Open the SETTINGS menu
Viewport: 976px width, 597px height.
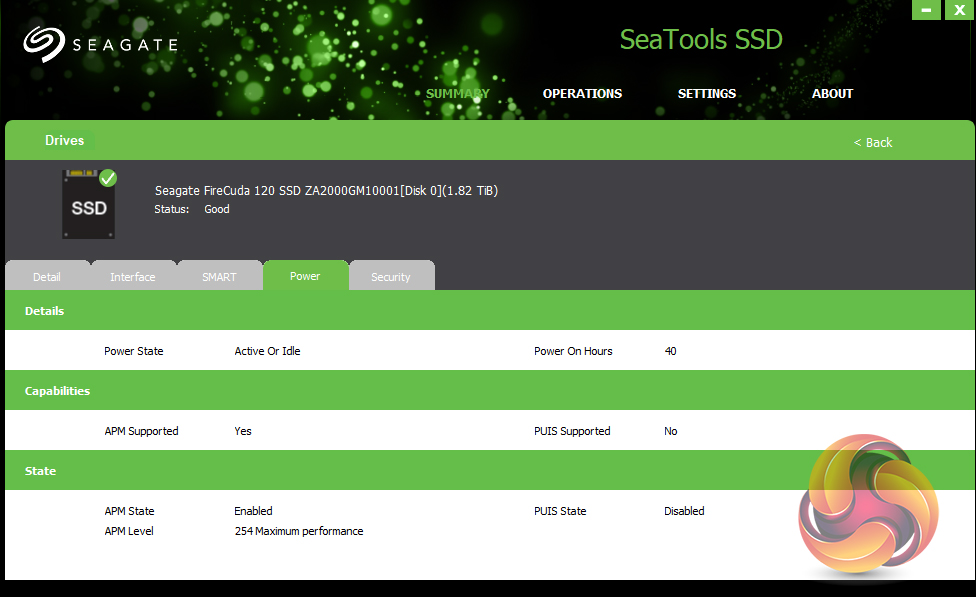point(706,93)
